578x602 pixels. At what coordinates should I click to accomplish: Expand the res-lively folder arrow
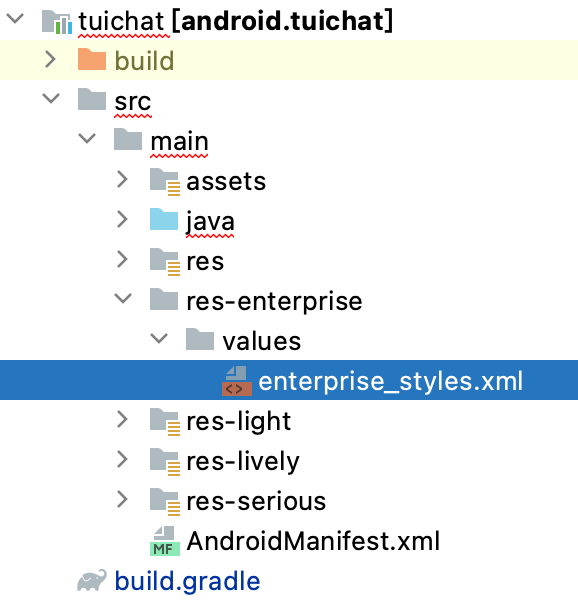[122, 459]
